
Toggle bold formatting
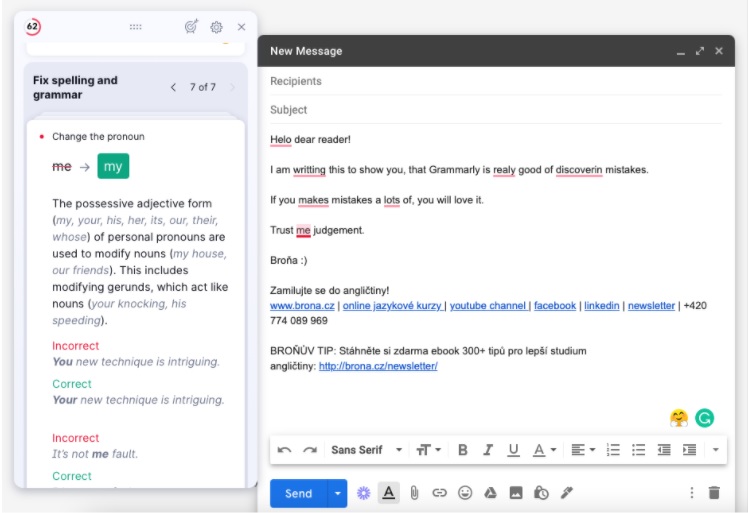click(x=463, y=450)
